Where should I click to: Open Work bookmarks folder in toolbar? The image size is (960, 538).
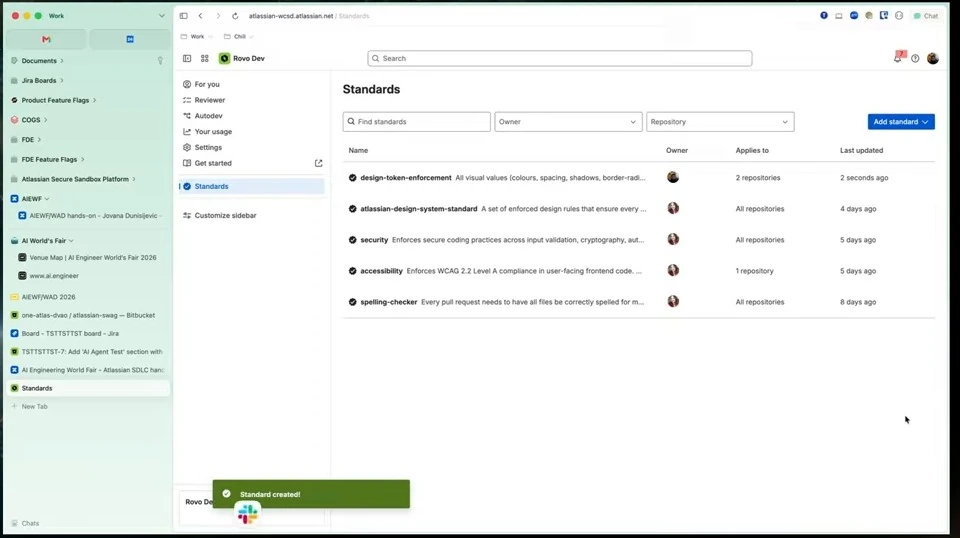197,37
